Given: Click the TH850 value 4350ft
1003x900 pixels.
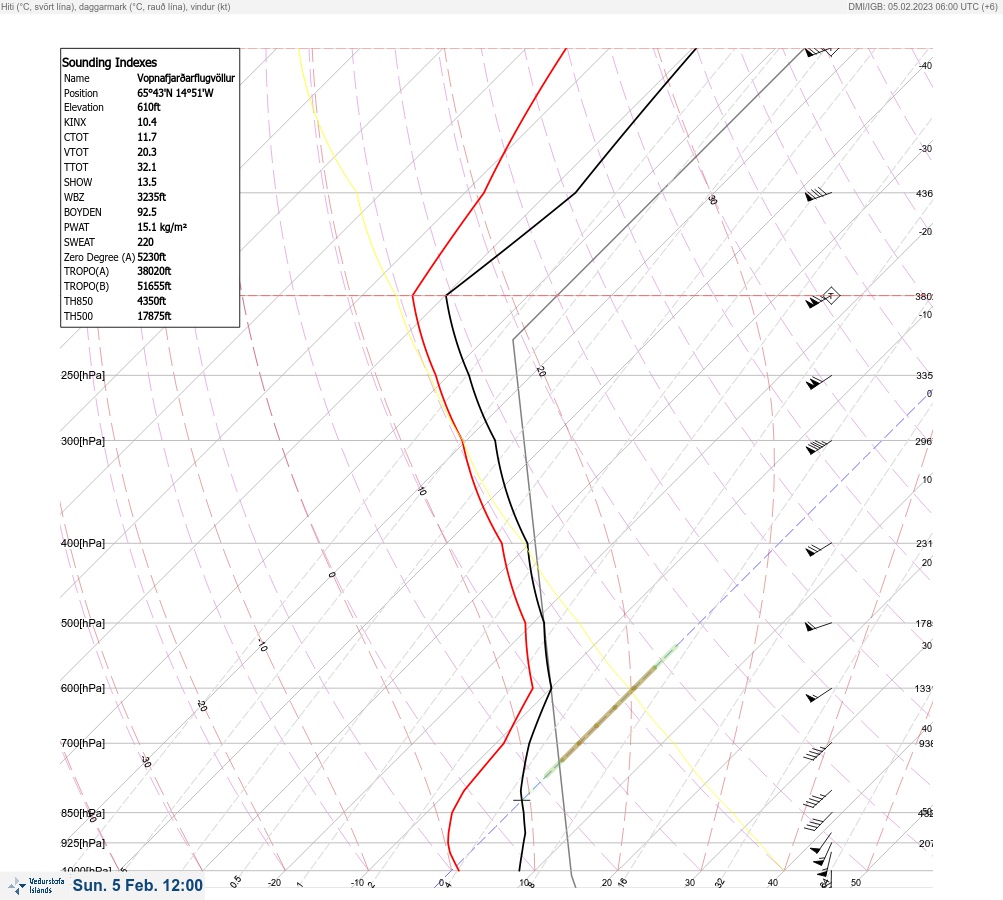Looking at the screenshot, I should pyautogui.click(x=152, y=301).
